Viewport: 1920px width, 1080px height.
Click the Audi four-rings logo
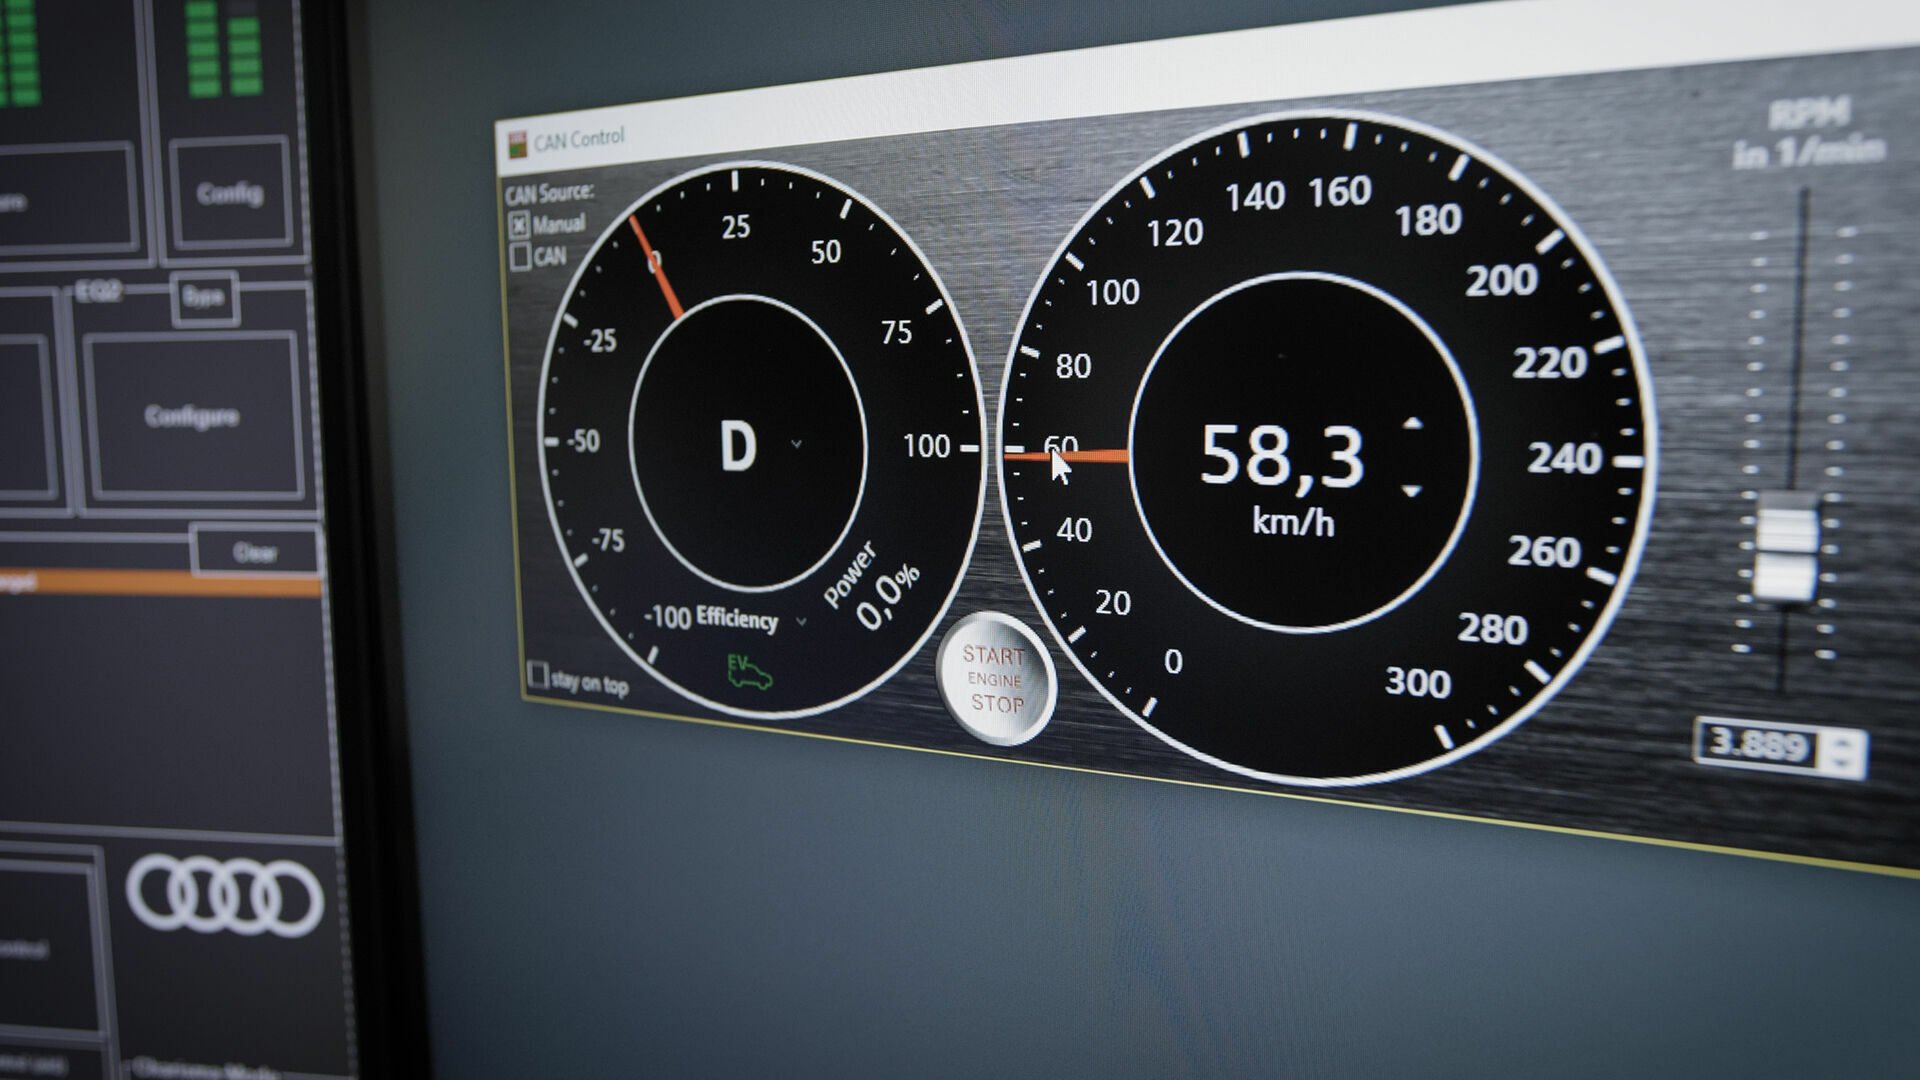[x=225, y=895]
